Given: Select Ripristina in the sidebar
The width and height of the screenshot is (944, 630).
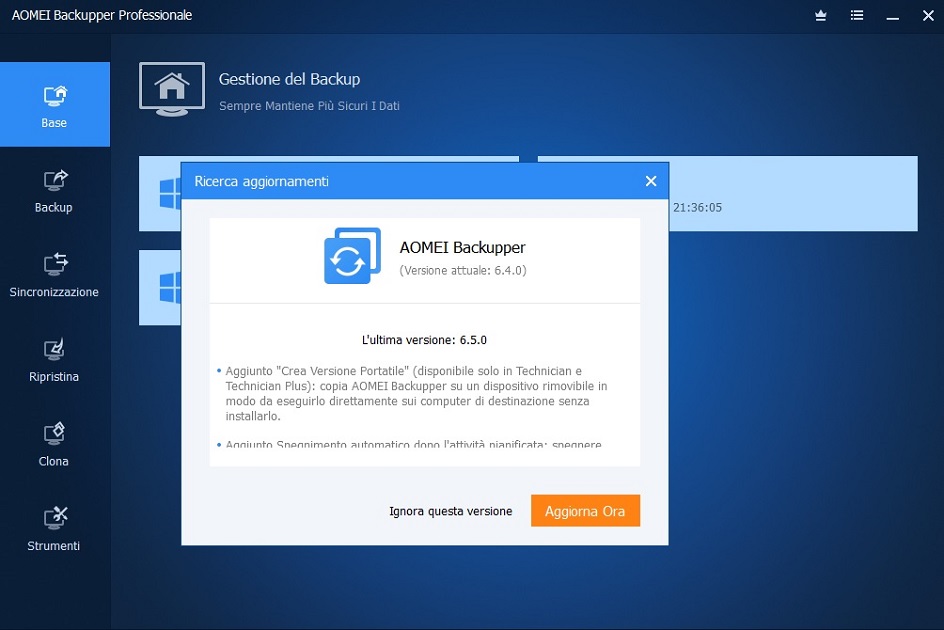Looking at the screenshot, I should [x=55, y=361].
